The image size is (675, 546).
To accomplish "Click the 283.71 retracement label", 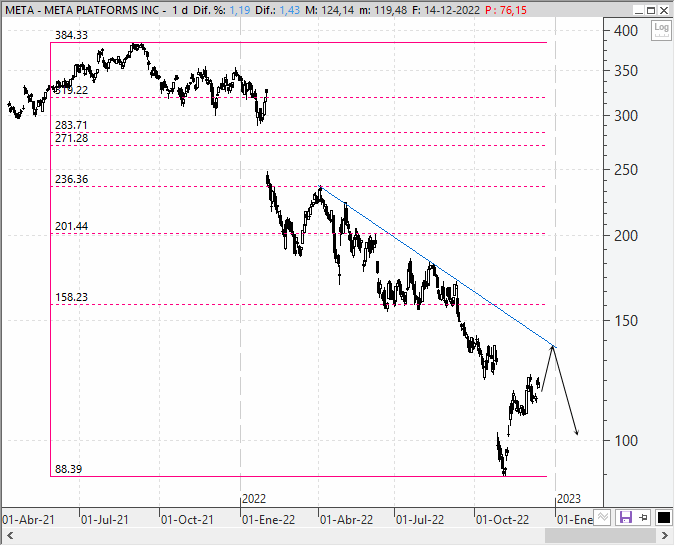I will (71, 125).
